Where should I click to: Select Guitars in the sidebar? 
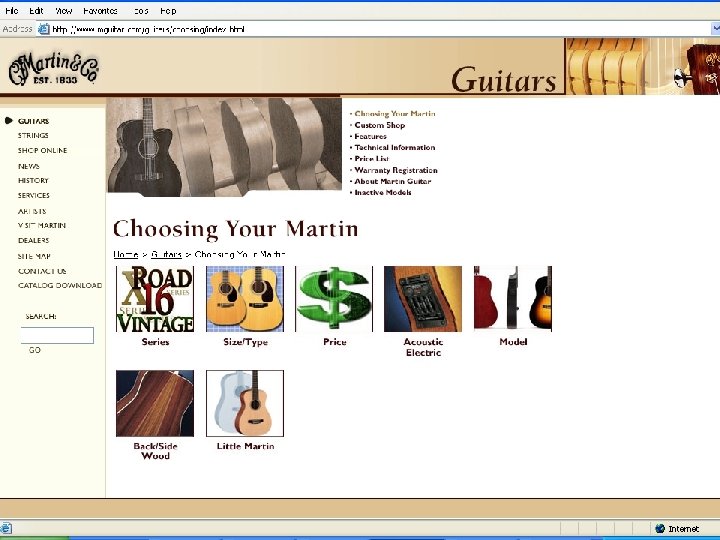click(34, 121)
